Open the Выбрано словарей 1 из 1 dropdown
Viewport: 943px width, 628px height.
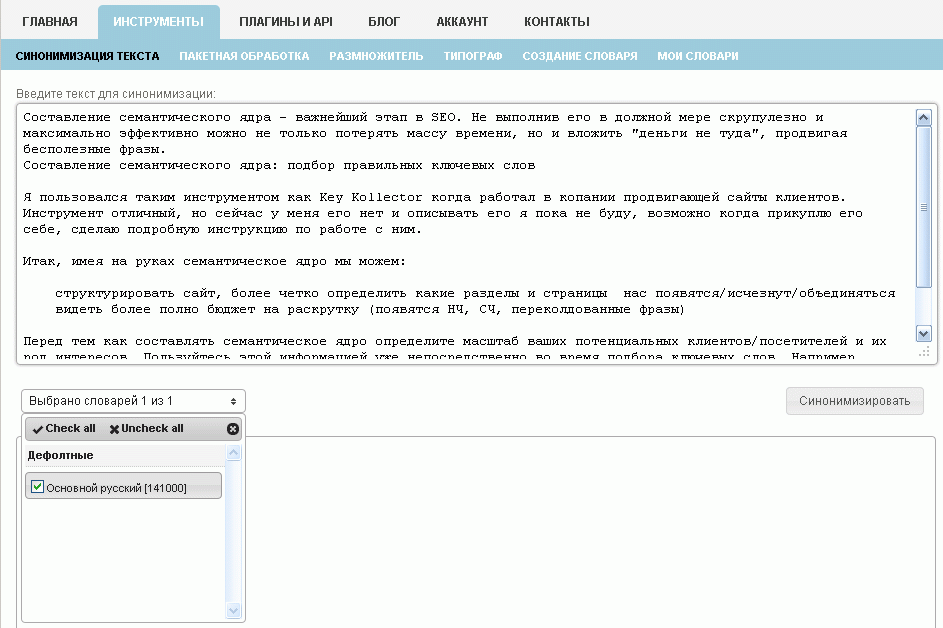coord(133,401)
